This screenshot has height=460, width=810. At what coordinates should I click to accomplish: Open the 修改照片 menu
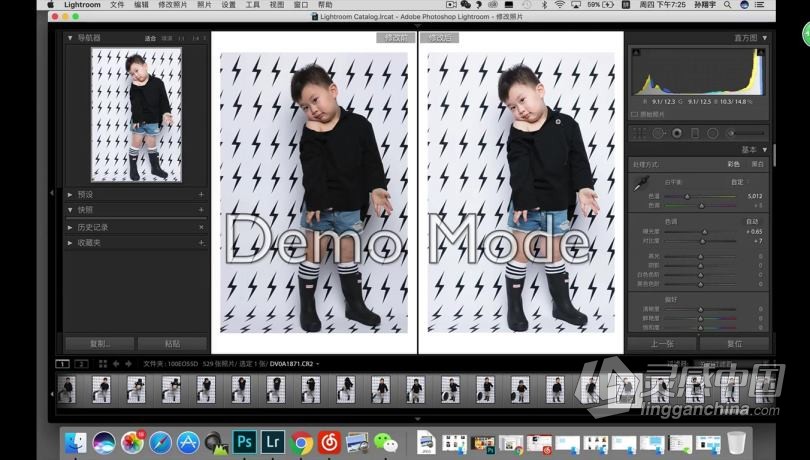click(173, 5)
